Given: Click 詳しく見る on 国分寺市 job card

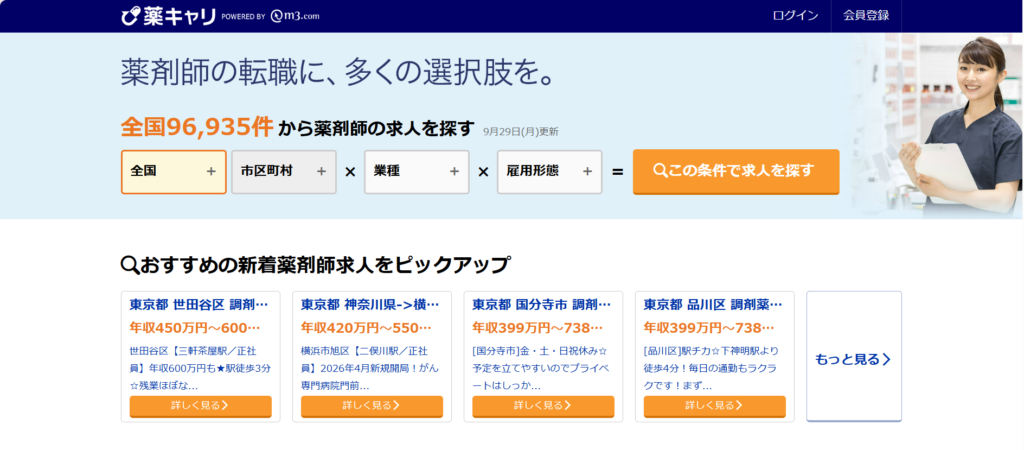Looking at the screenshot, I should (543, 406).
